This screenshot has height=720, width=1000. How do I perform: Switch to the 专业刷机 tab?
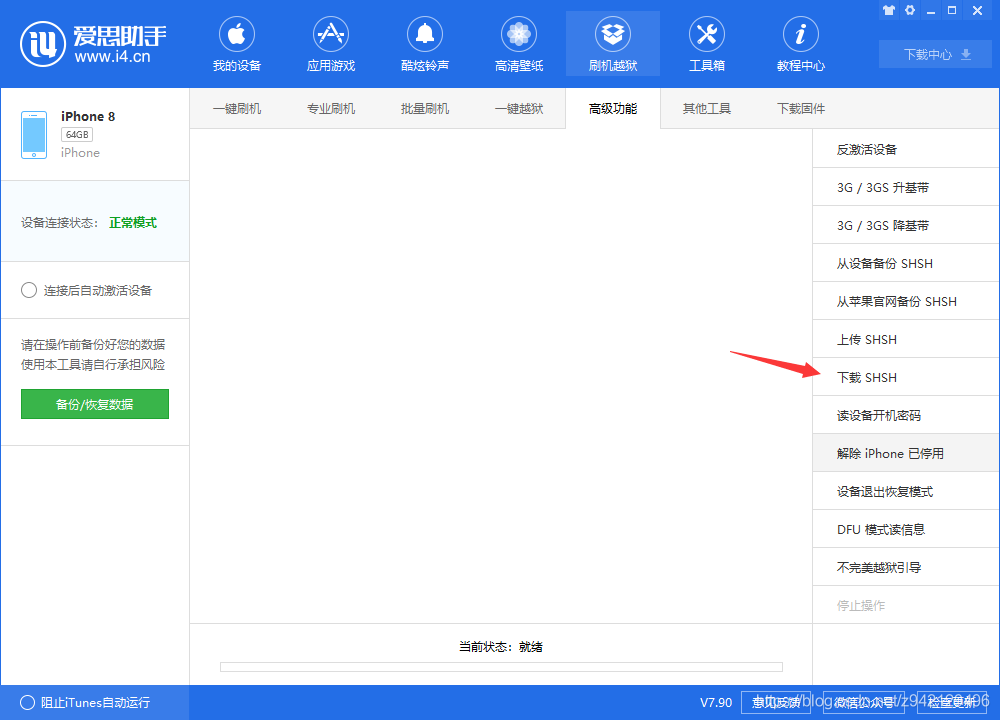click(x=330, y=108)
